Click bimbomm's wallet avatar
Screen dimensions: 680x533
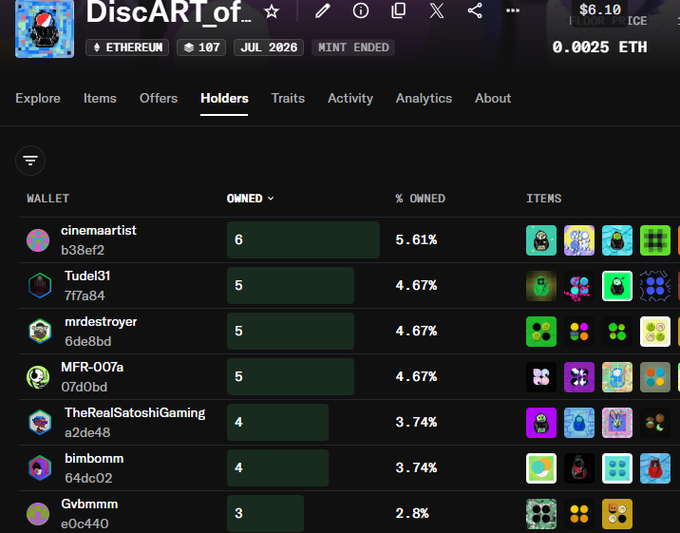(x=40, y=468)
